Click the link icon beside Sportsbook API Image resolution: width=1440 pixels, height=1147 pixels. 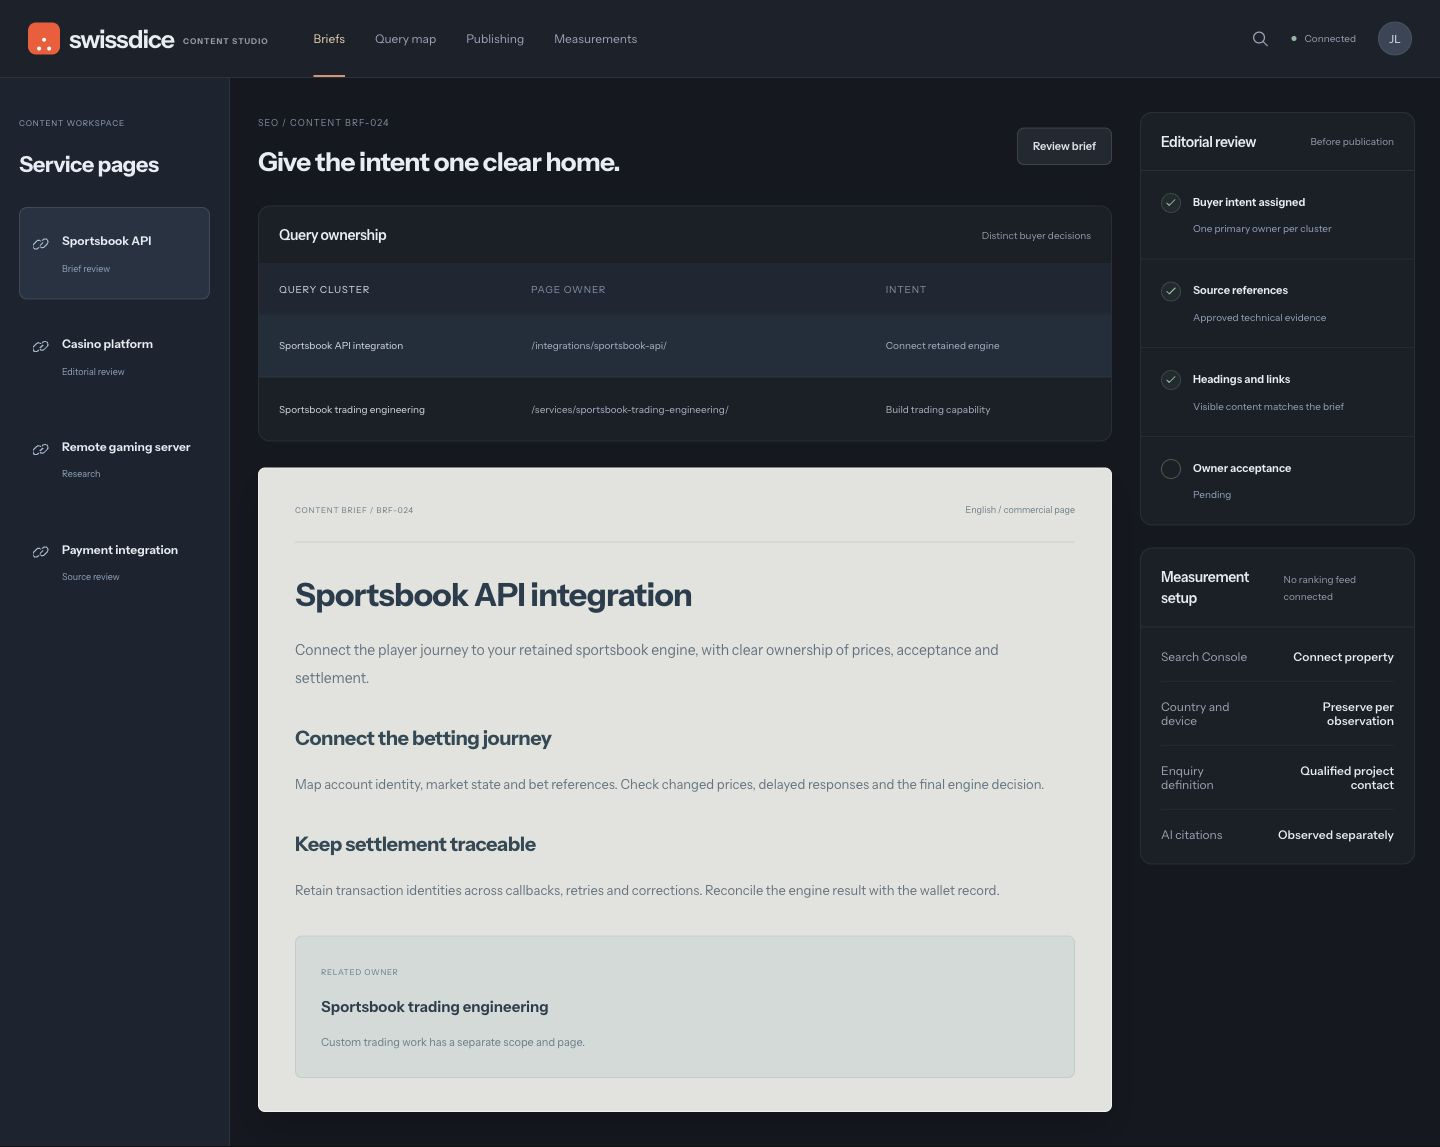click(41, 244)
